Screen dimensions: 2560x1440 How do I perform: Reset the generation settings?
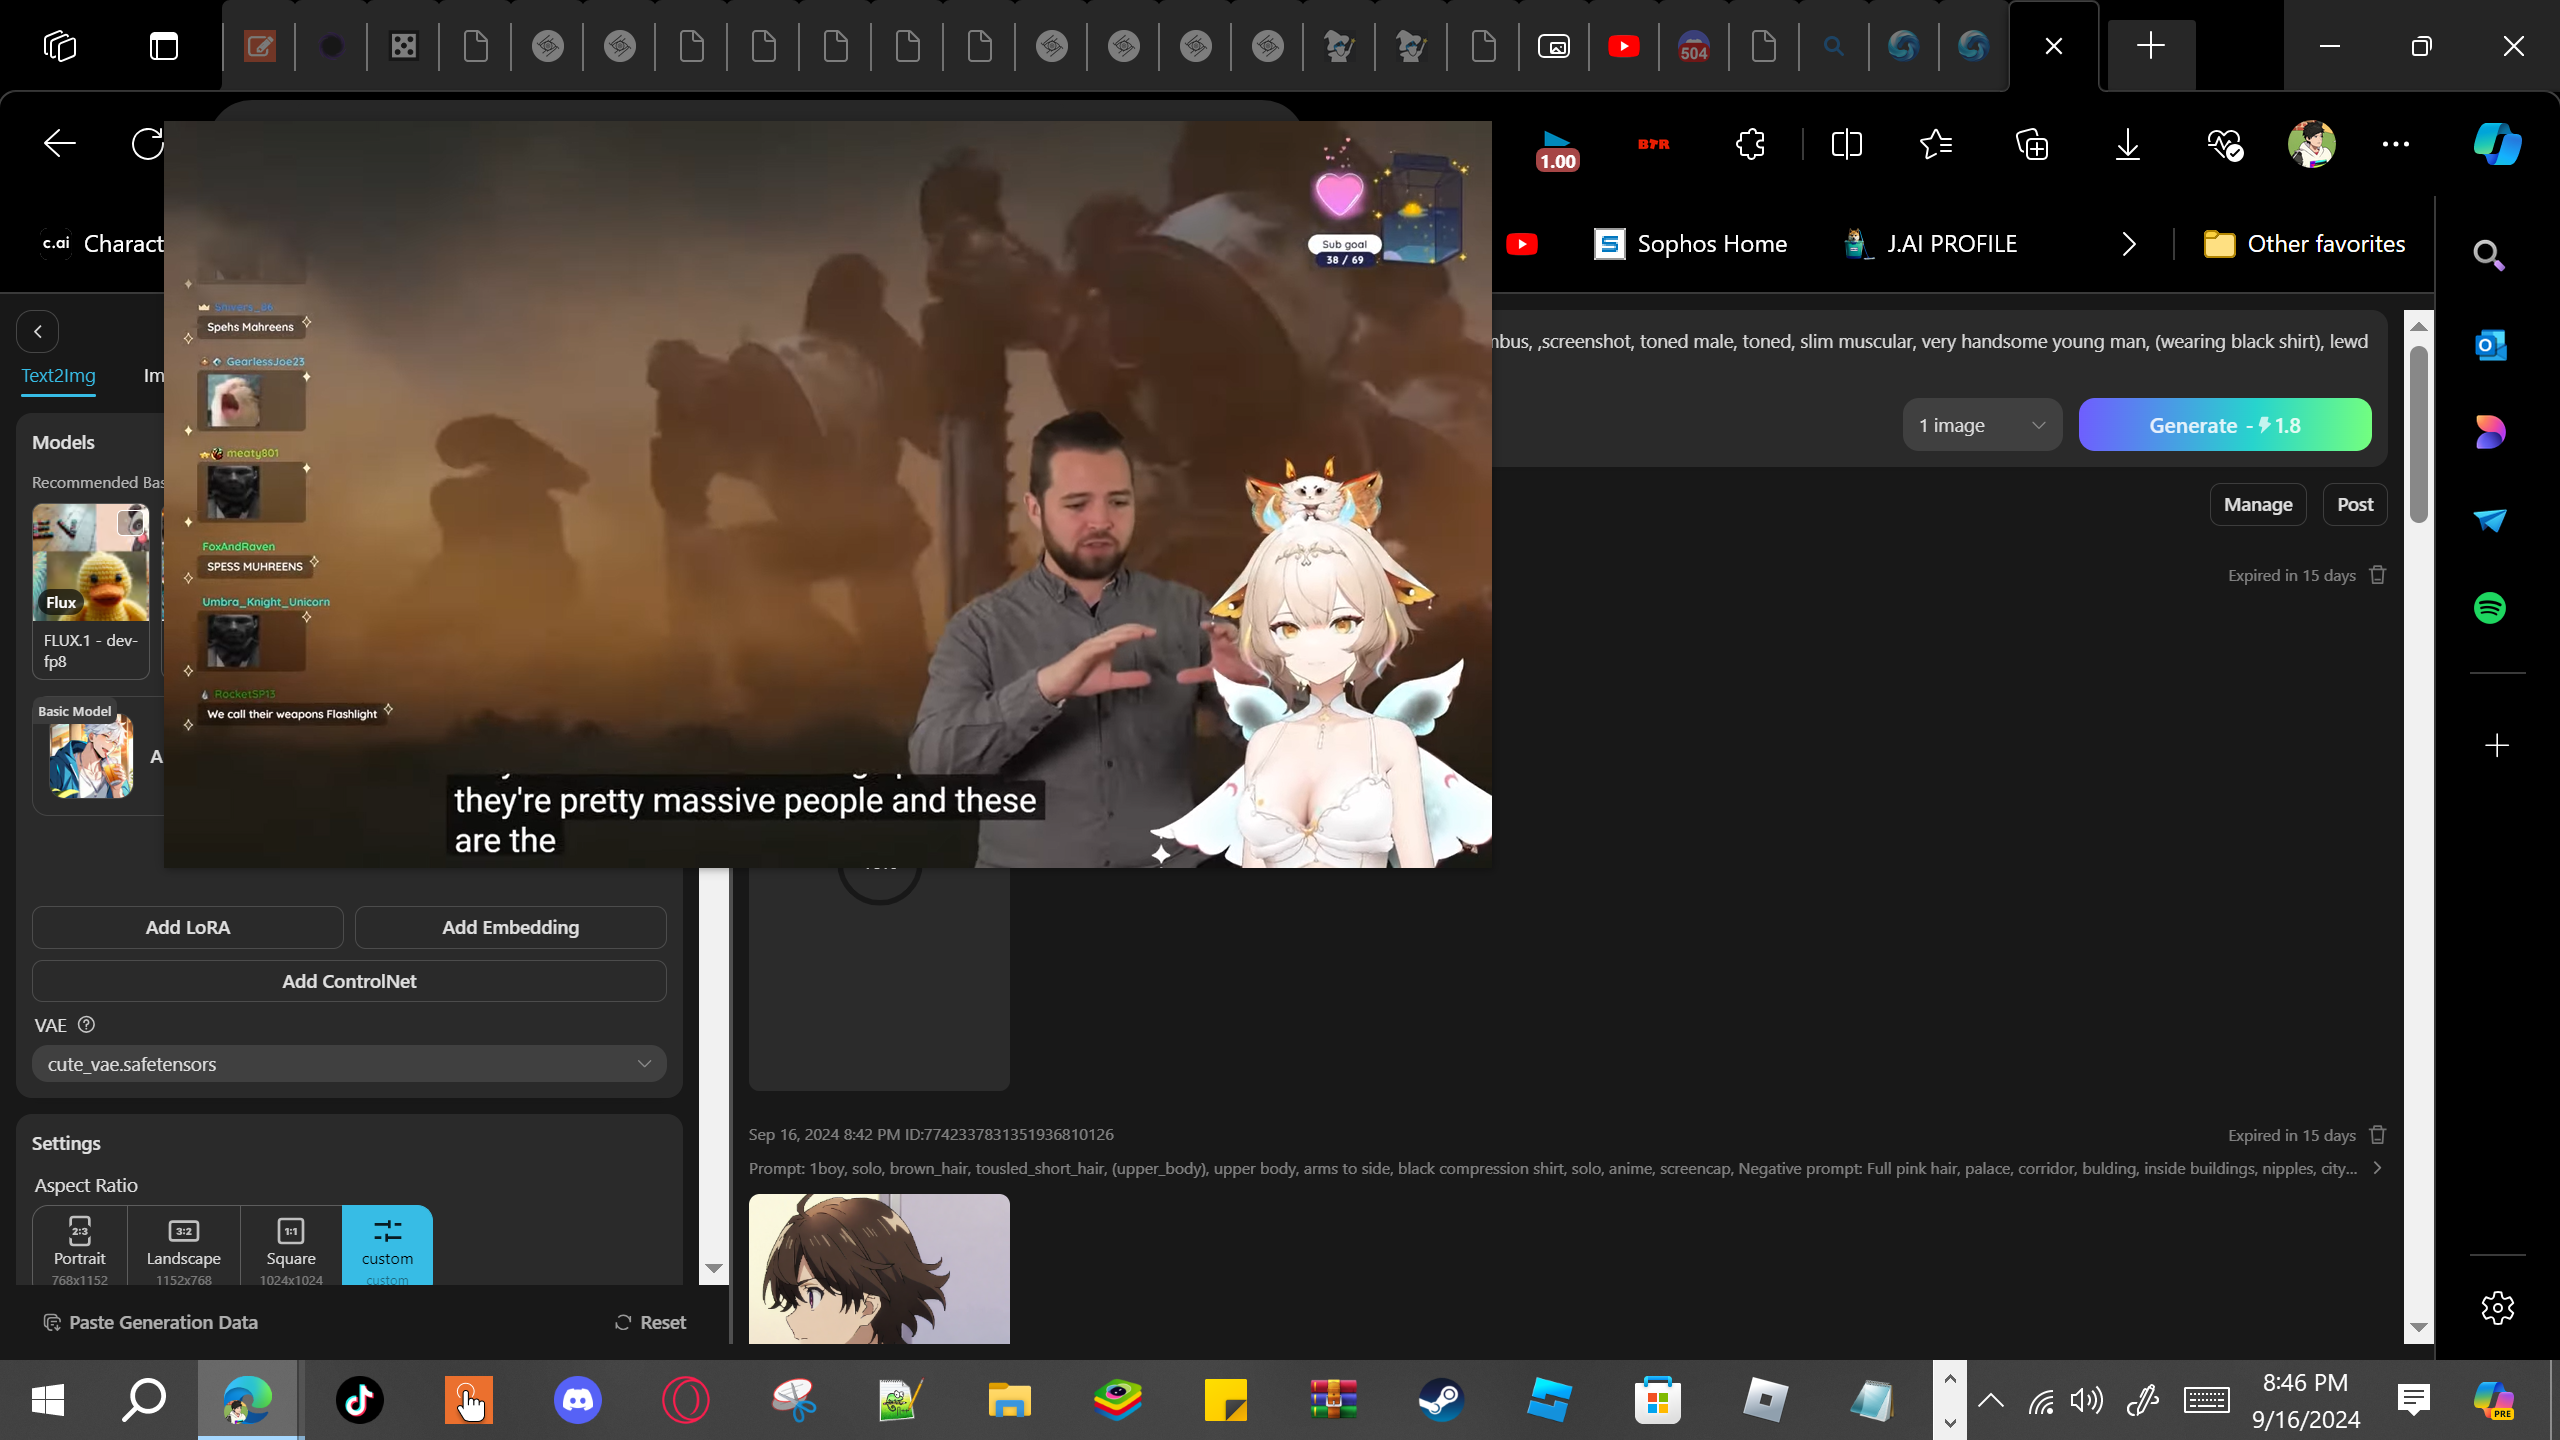click(x=650, y=1323)
